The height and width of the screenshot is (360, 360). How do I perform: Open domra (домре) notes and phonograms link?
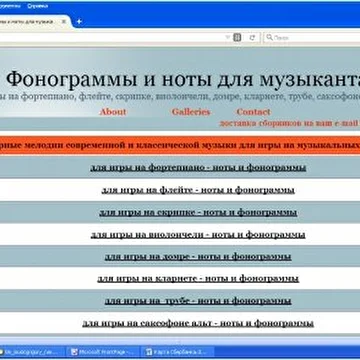(198, 257)
